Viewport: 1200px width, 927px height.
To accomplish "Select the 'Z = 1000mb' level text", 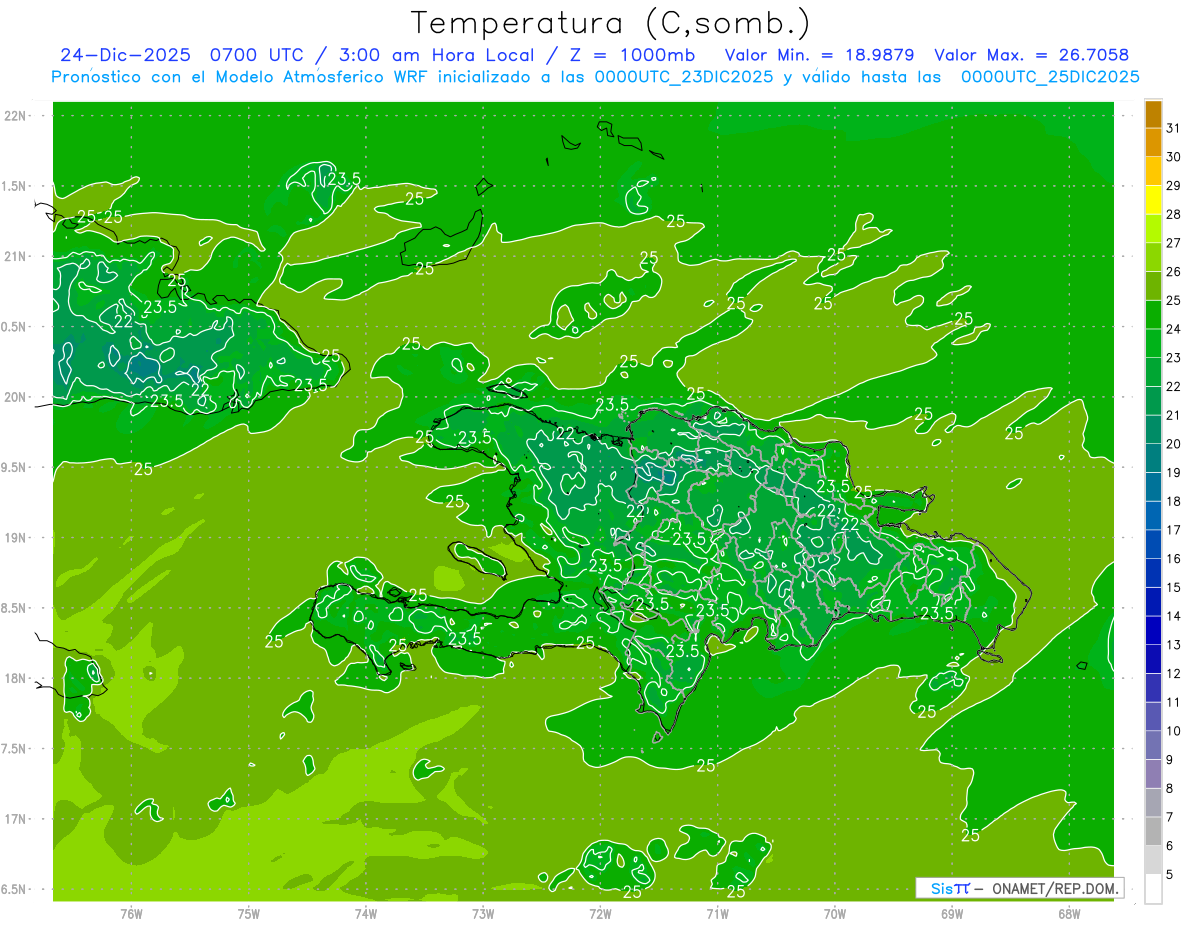I will pyautogui.click(x=635, y=55).
